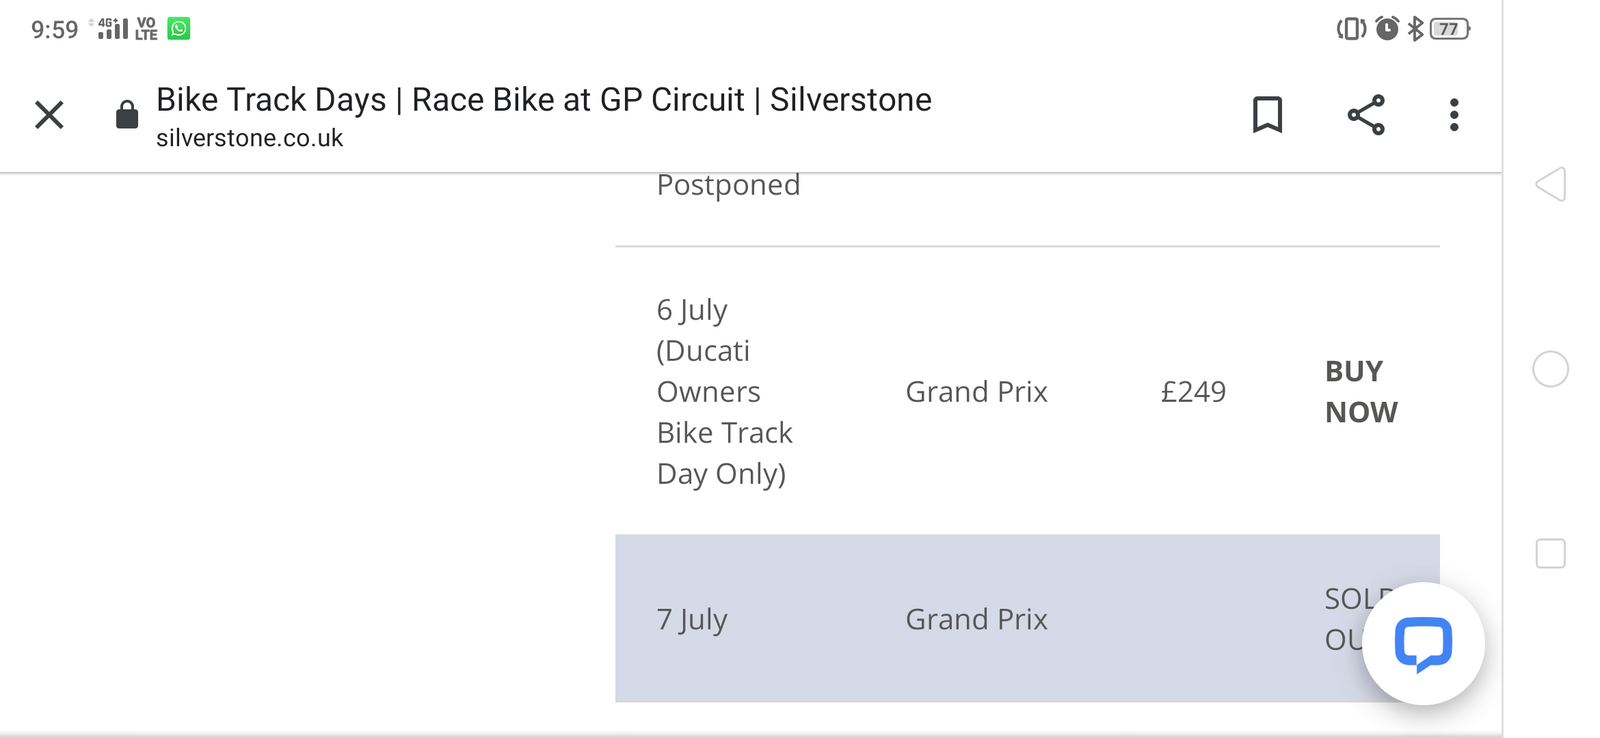Select the 7 July Grand Prix row

click(x=976, y=620)
